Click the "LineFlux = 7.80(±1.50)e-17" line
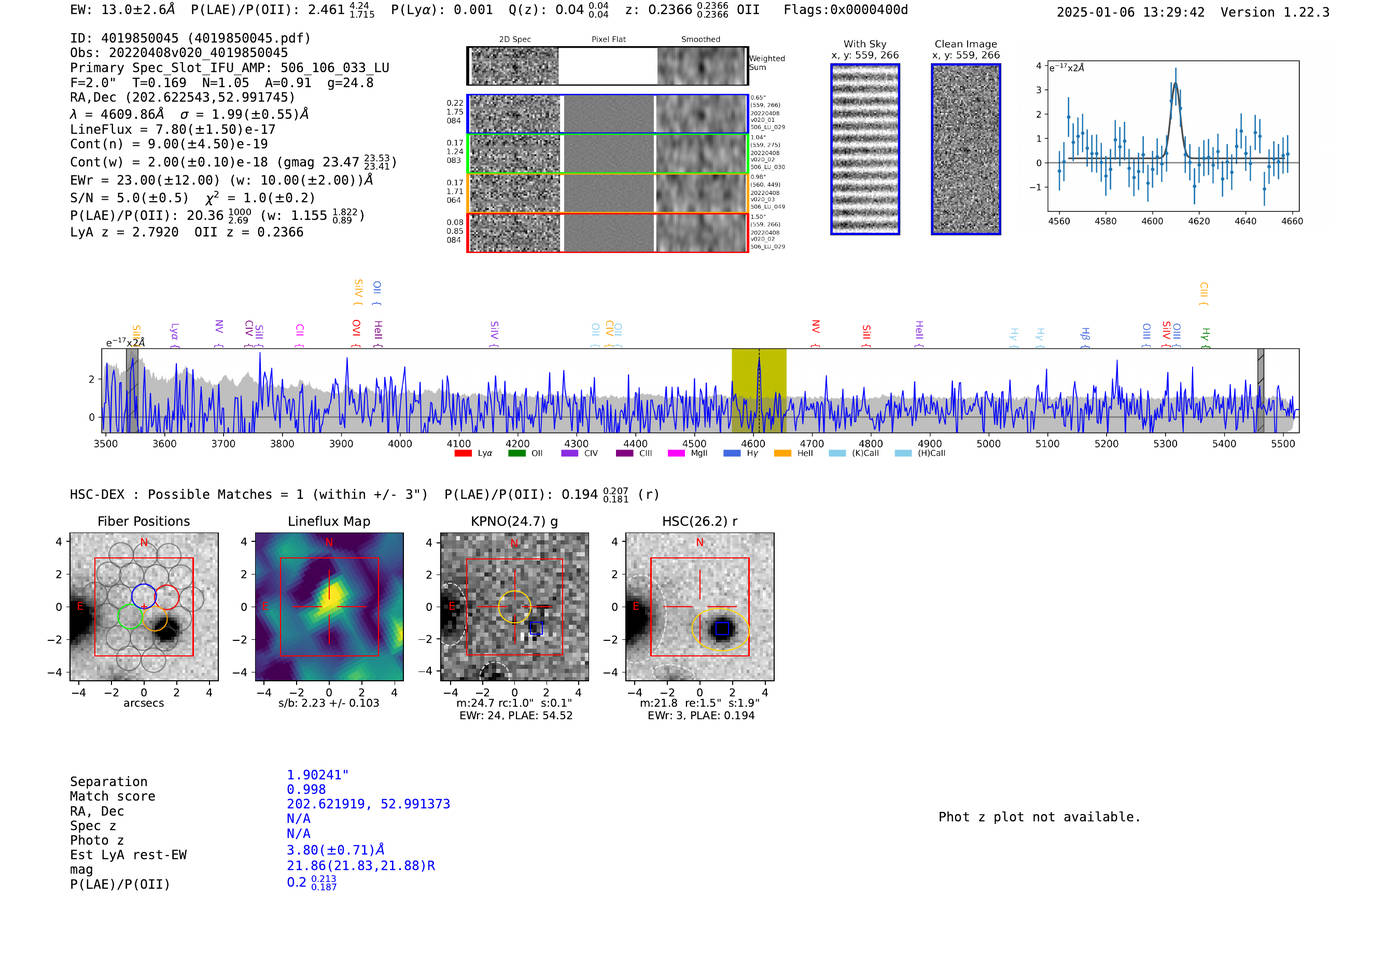The width and height of the screenshot is (1400, 953). 173,129
